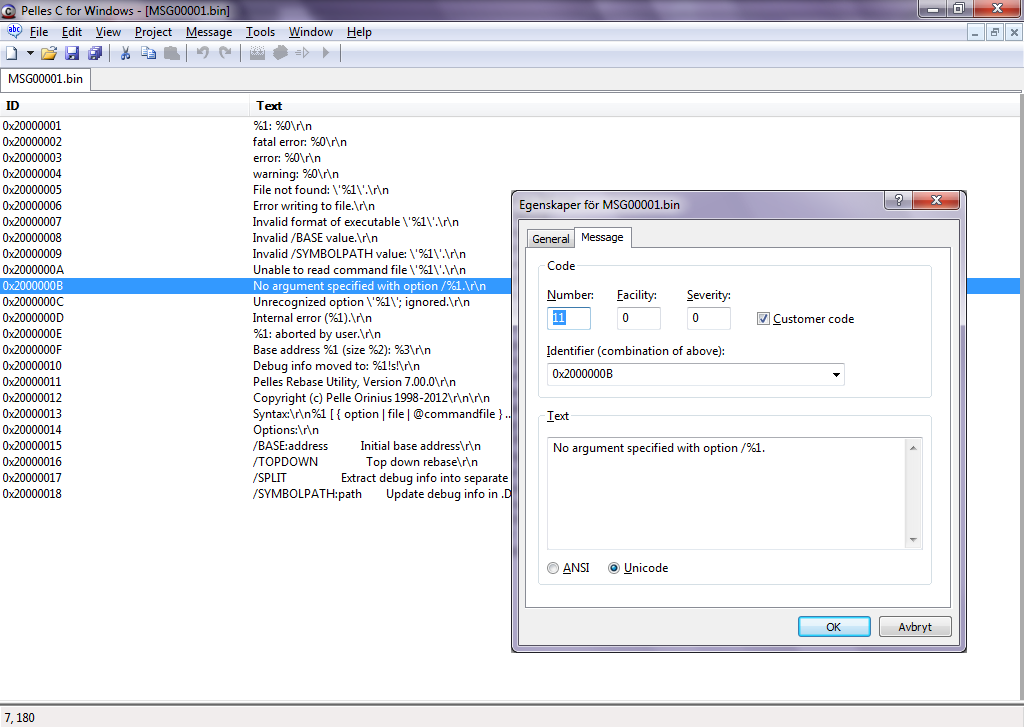This screenshot has width=1024, height=728.
Task: Click the Copy toolbar icon
Action: [x=149, y=54]
